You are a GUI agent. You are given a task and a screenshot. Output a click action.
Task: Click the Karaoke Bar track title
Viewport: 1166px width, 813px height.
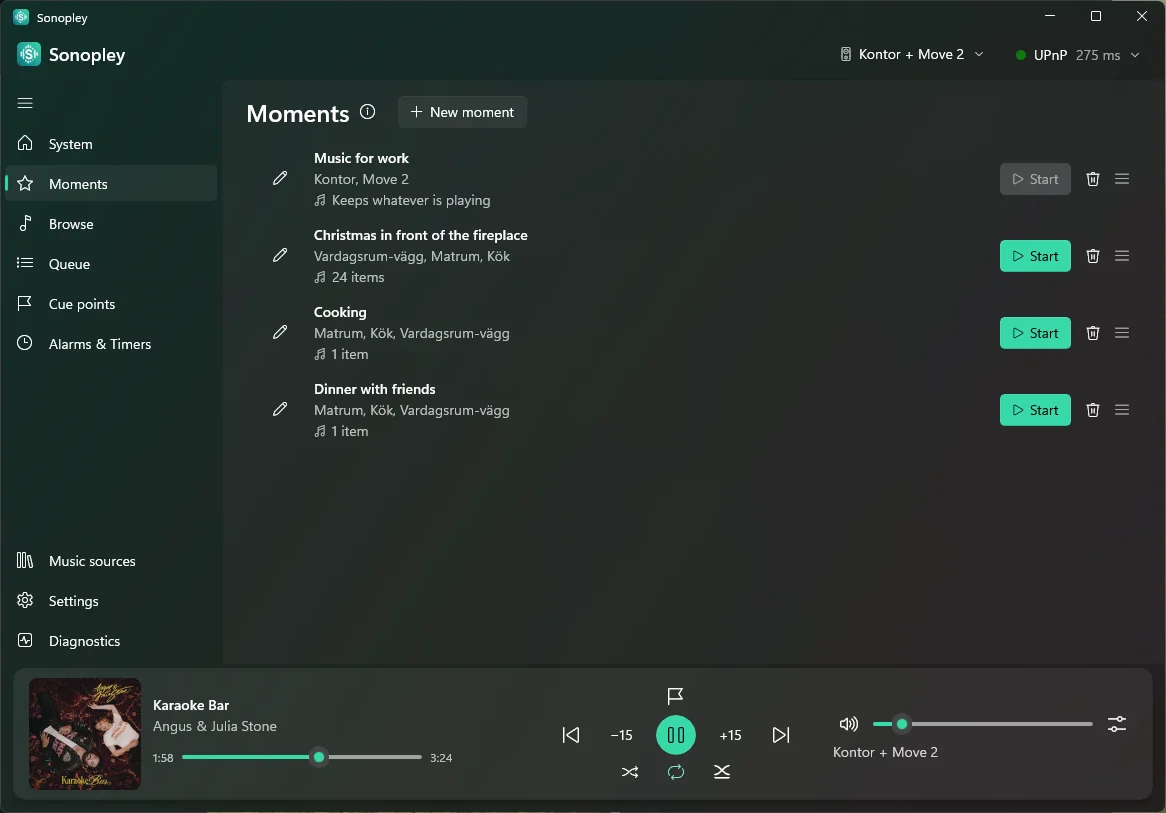point(191,705)
